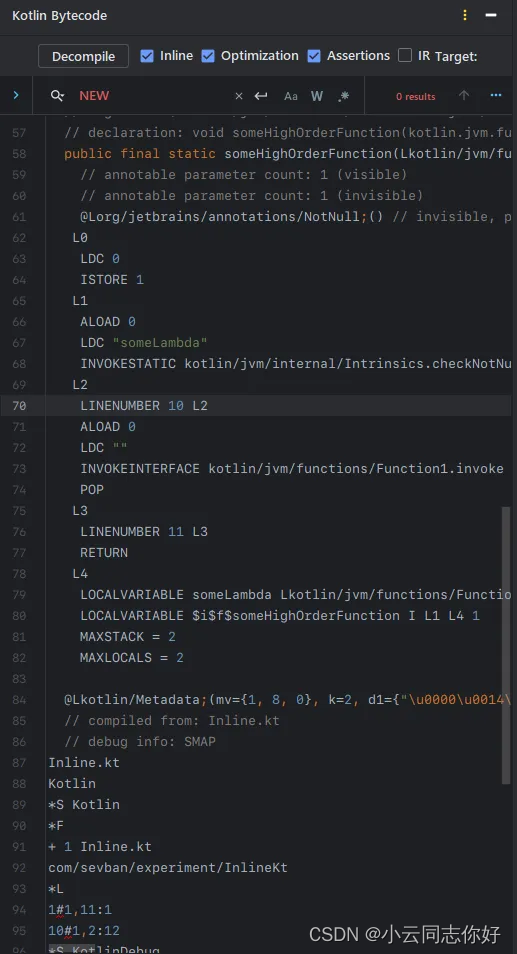Screen dimensions: 517x954
Task: Click the @Lkotlin/Metadata annotation line
Action: tap(287, 700)
